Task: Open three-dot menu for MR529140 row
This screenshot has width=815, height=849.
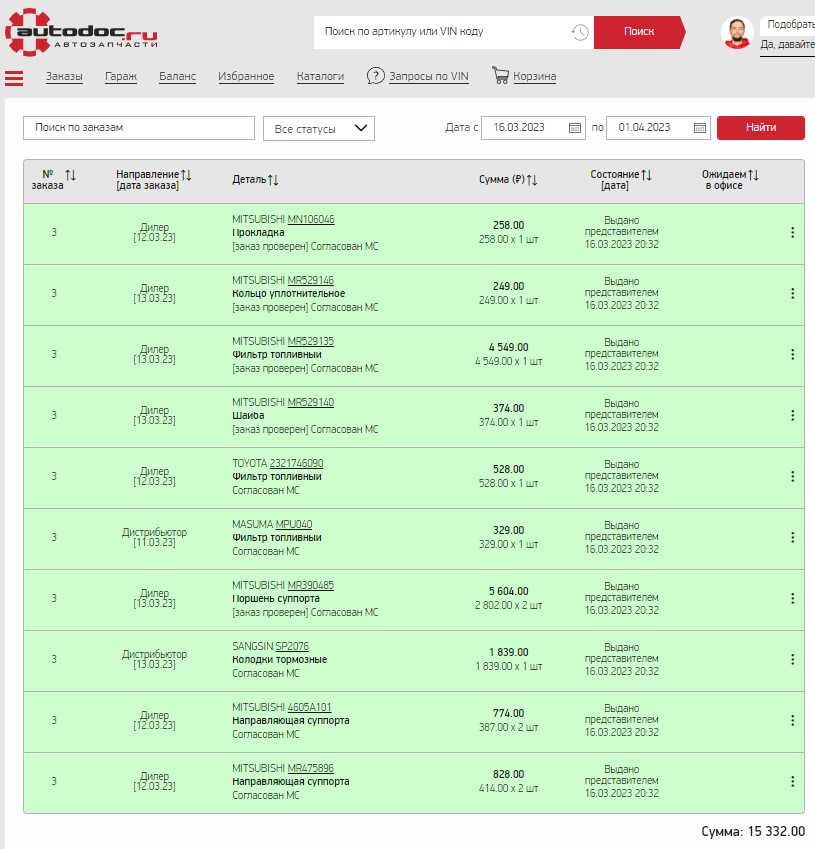Action: pyautogui.click(x=792, y=416)
